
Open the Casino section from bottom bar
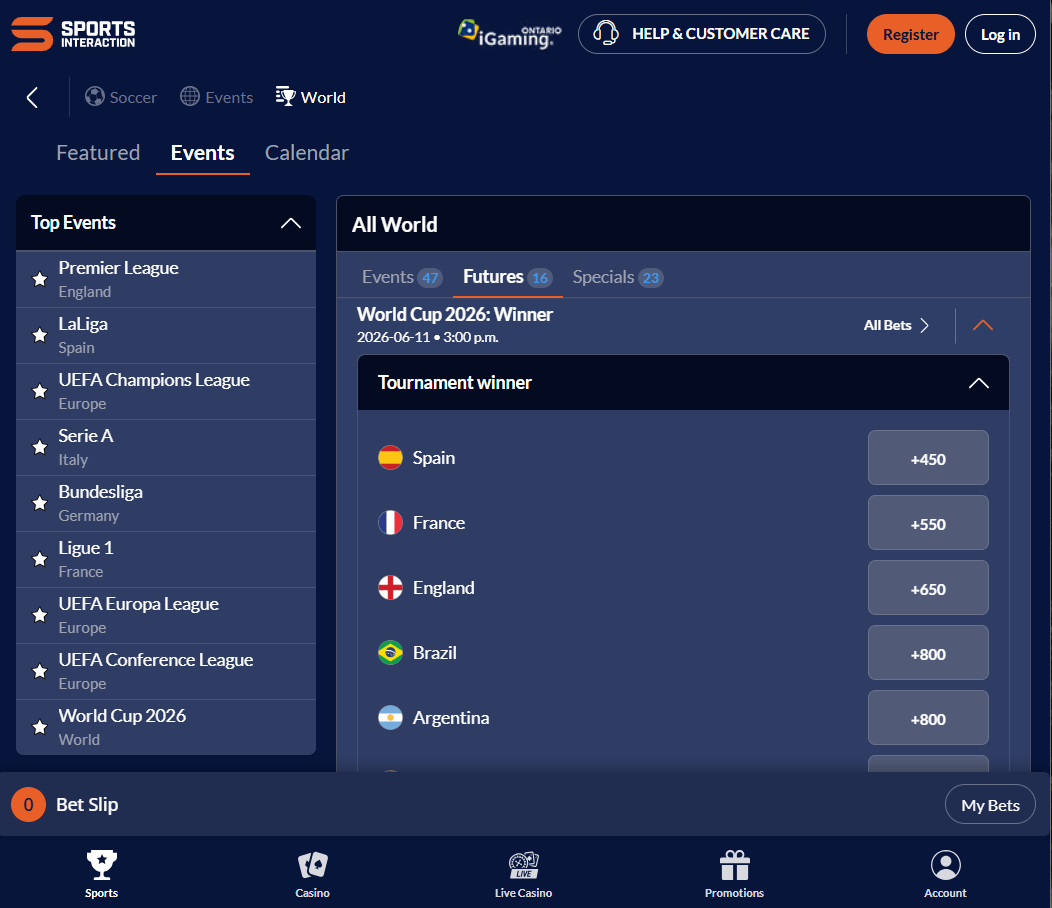312,873
